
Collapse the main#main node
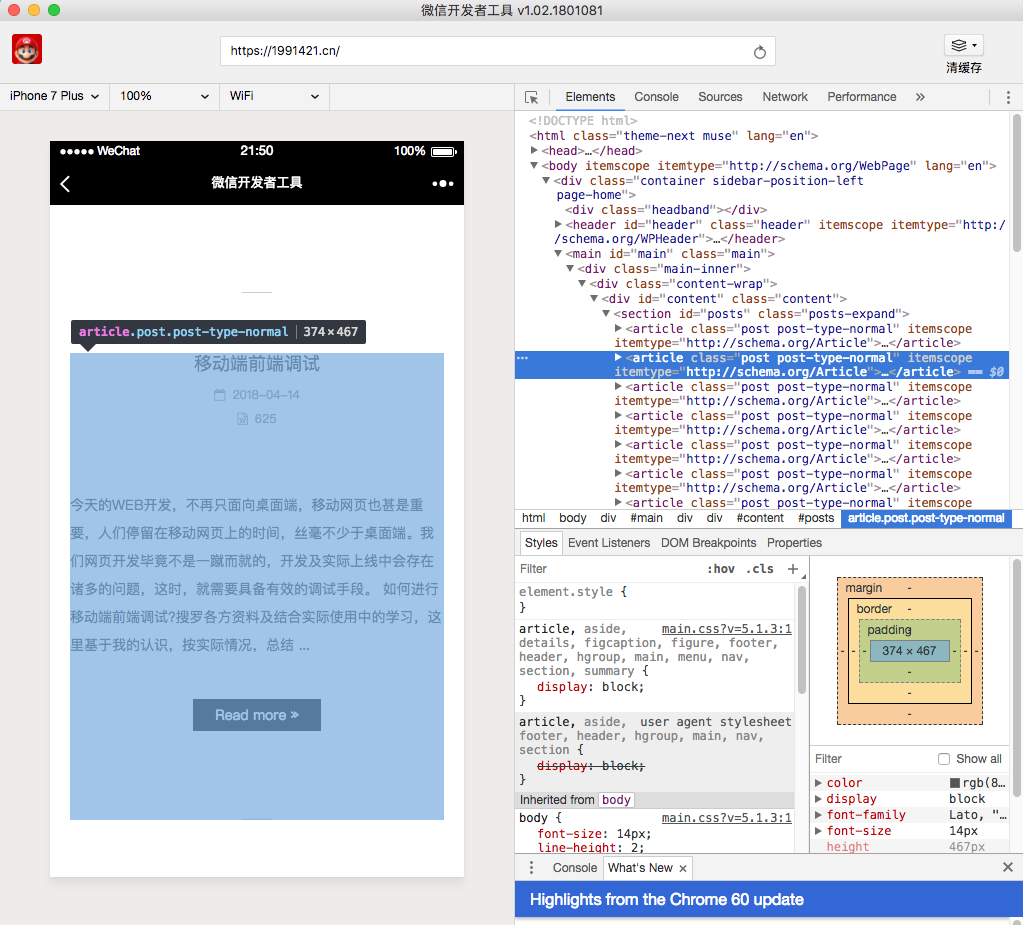(x=558, y=254)
